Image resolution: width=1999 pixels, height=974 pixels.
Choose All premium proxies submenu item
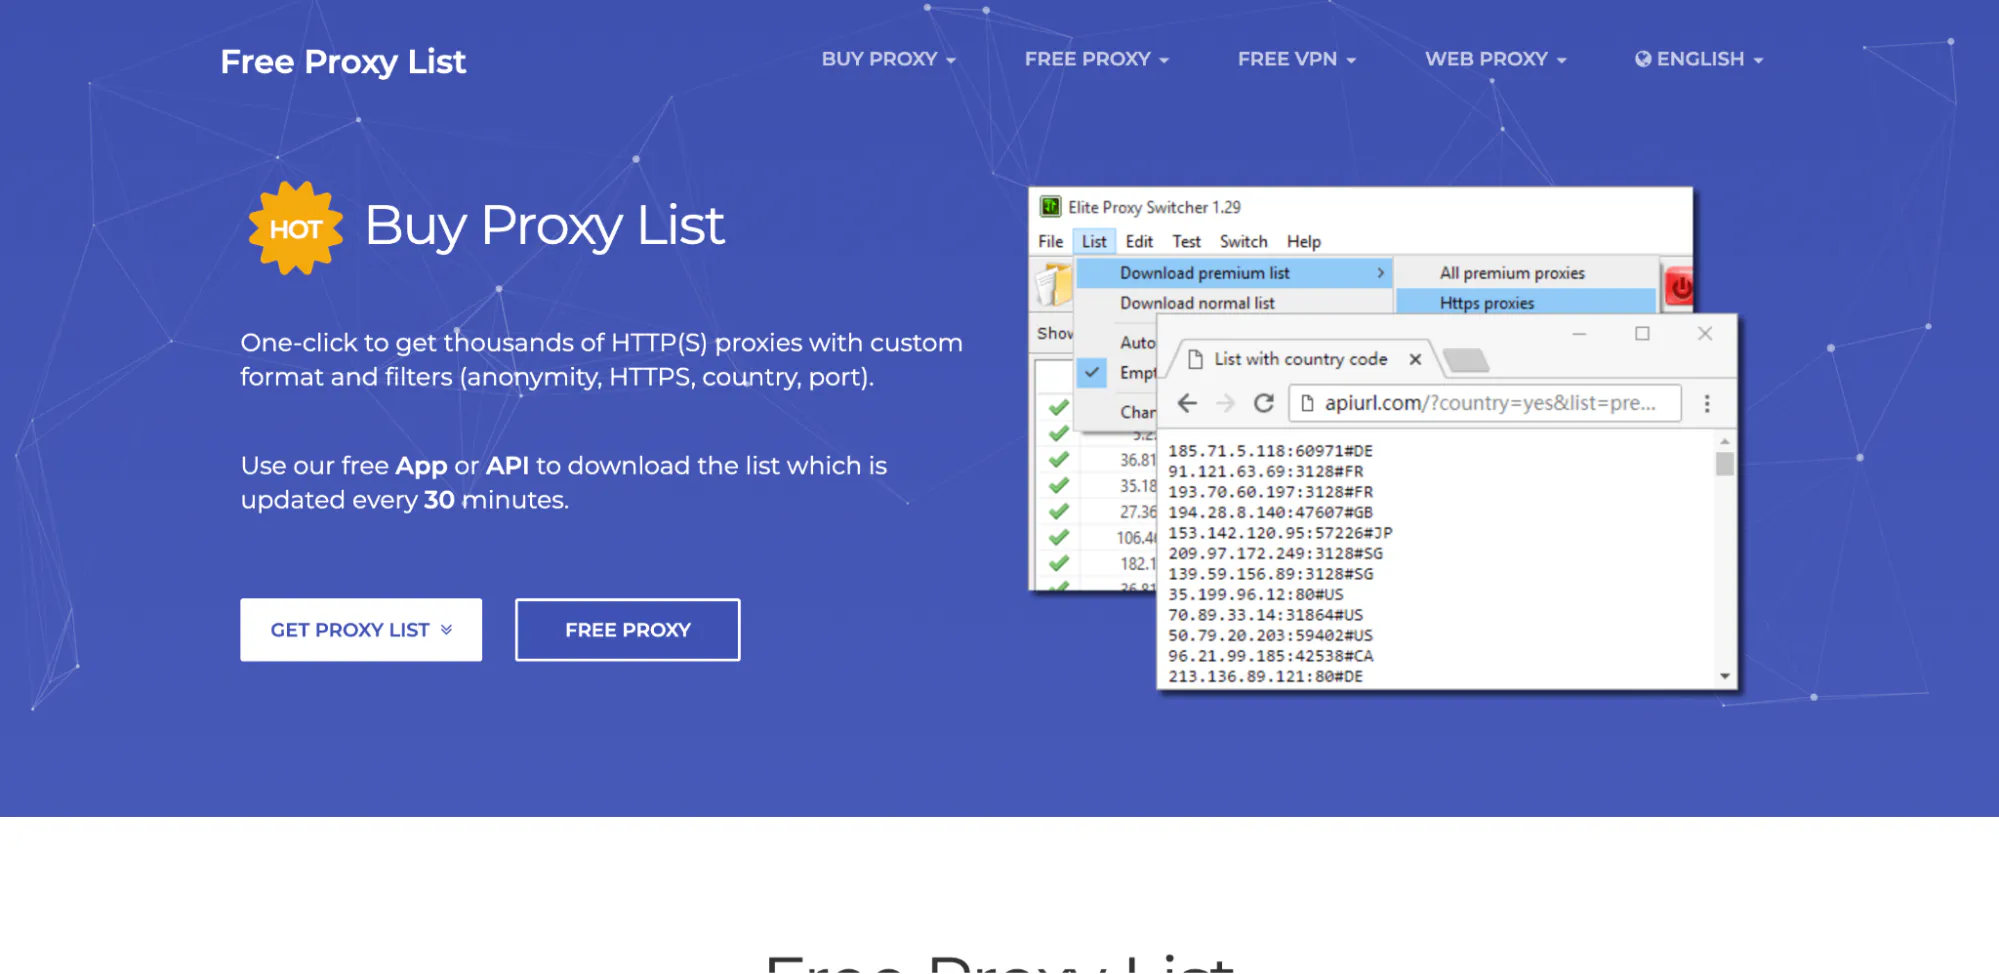(x=1526, y=273)
